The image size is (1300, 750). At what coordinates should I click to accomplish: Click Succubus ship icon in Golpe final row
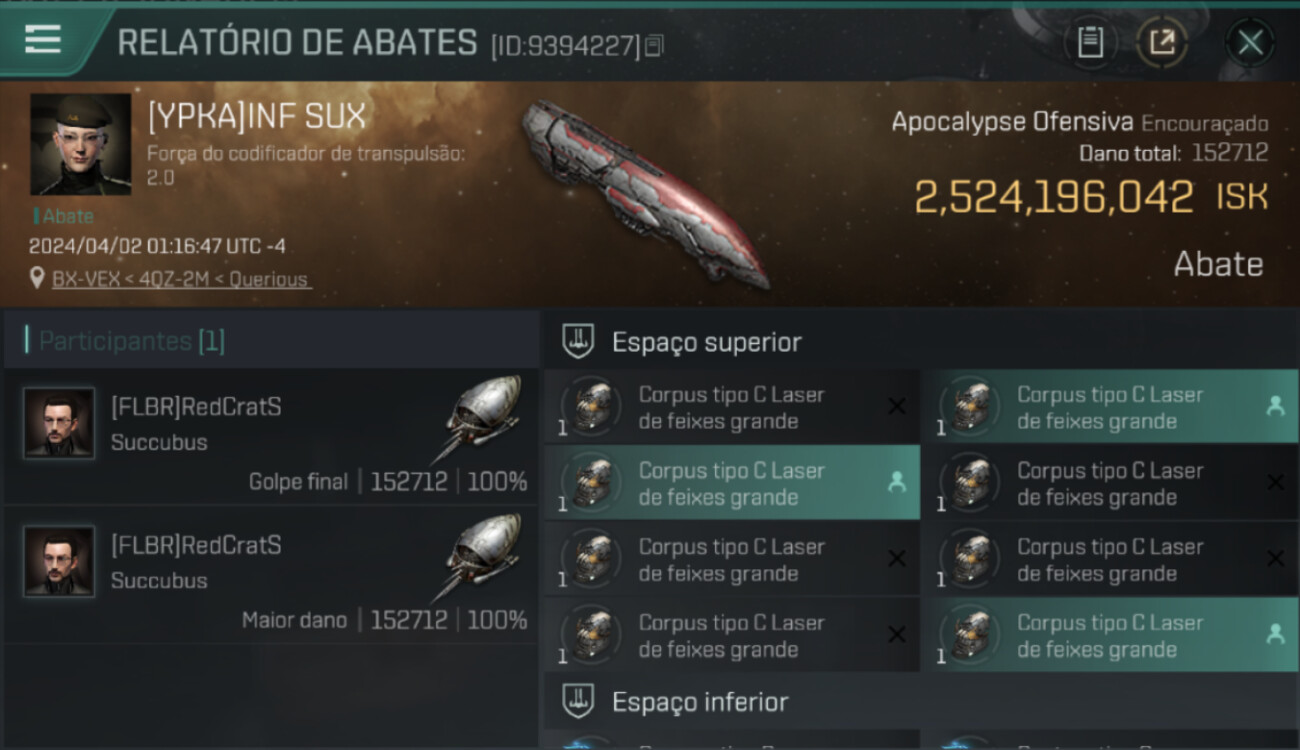click(480, 419)
